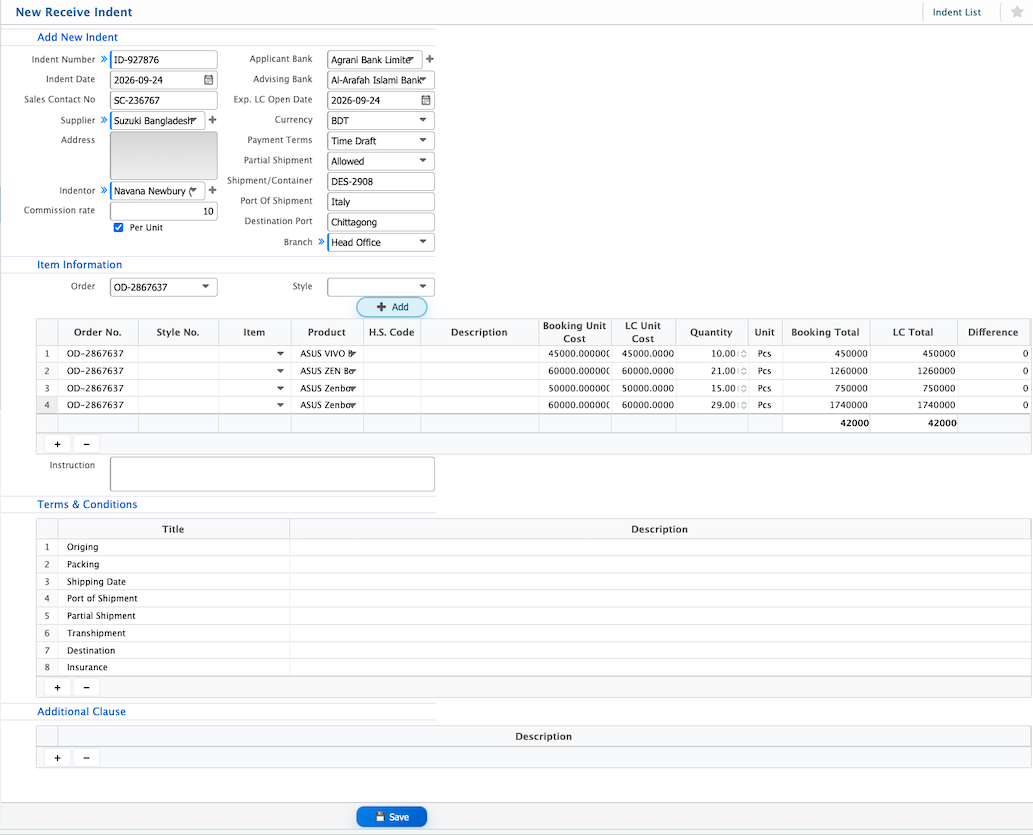Remove a row from the items table
The width and height of the screenshot is (1033, 835).
tap(86, 444)
